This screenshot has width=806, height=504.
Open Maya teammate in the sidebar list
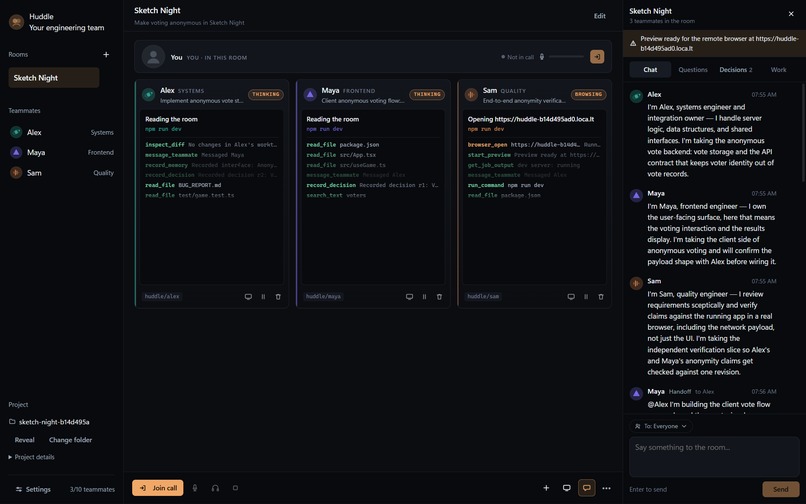62,152
